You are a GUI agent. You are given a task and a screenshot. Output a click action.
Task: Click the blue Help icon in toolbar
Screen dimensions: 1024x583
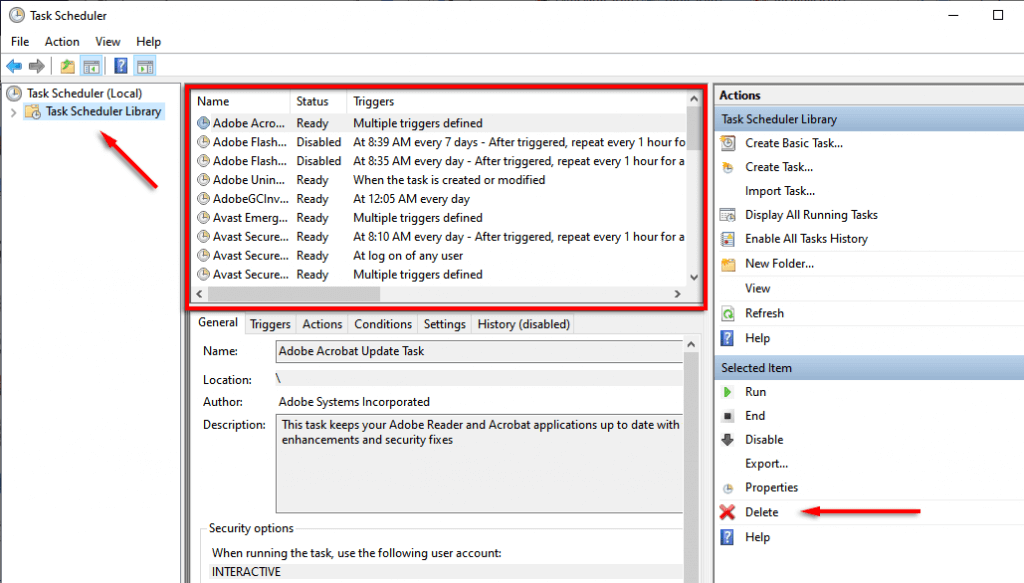point(120,66)
